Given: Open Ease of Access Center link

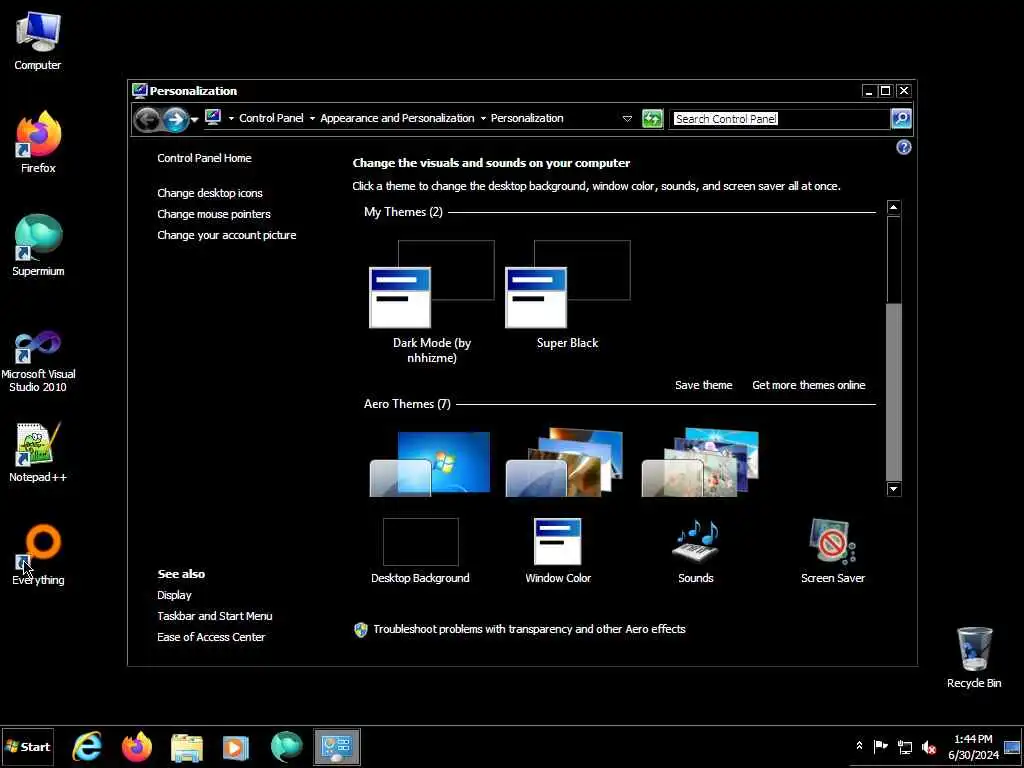Looking at the screenshot, I should pos(211,637).
